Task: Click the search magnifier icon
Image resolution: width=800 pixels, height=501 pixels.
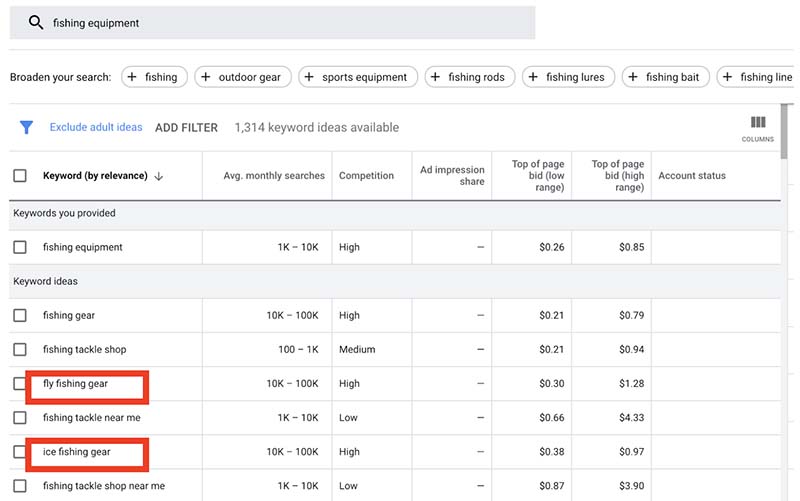Action: [x=36, y=22]
